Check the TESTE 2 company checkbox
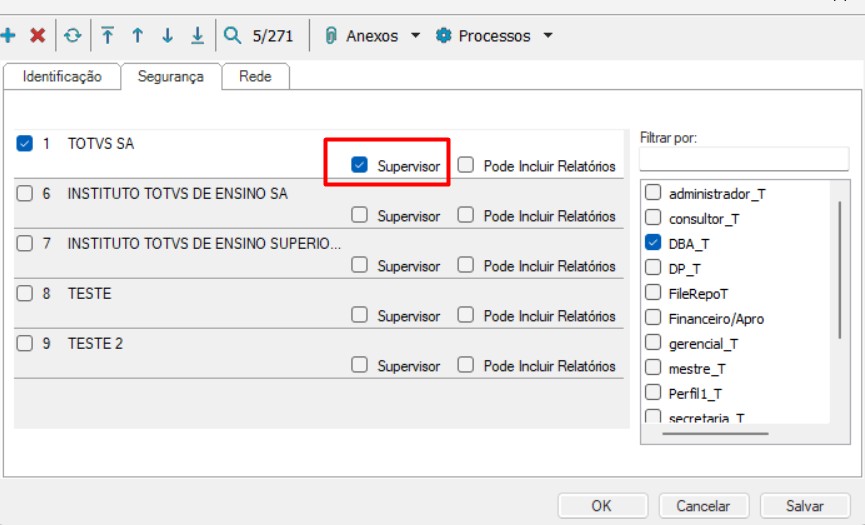This screenshot has height=525, width=865. click(x=24, y=344)
